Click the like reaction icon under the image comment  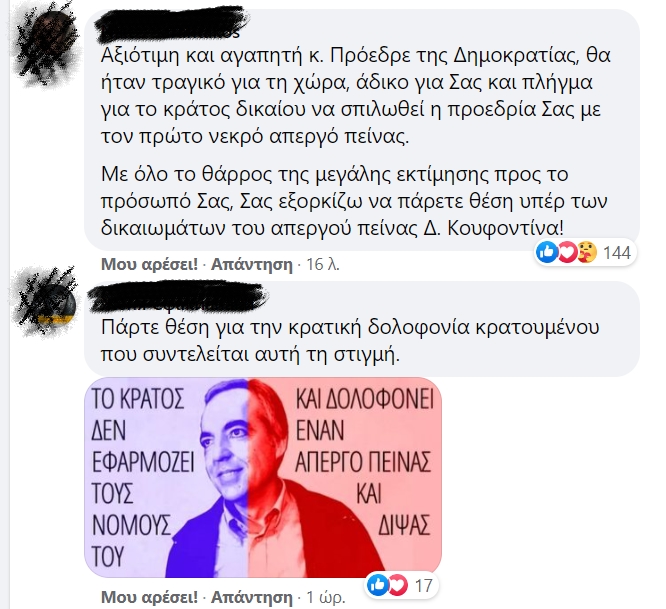(377, 586)
